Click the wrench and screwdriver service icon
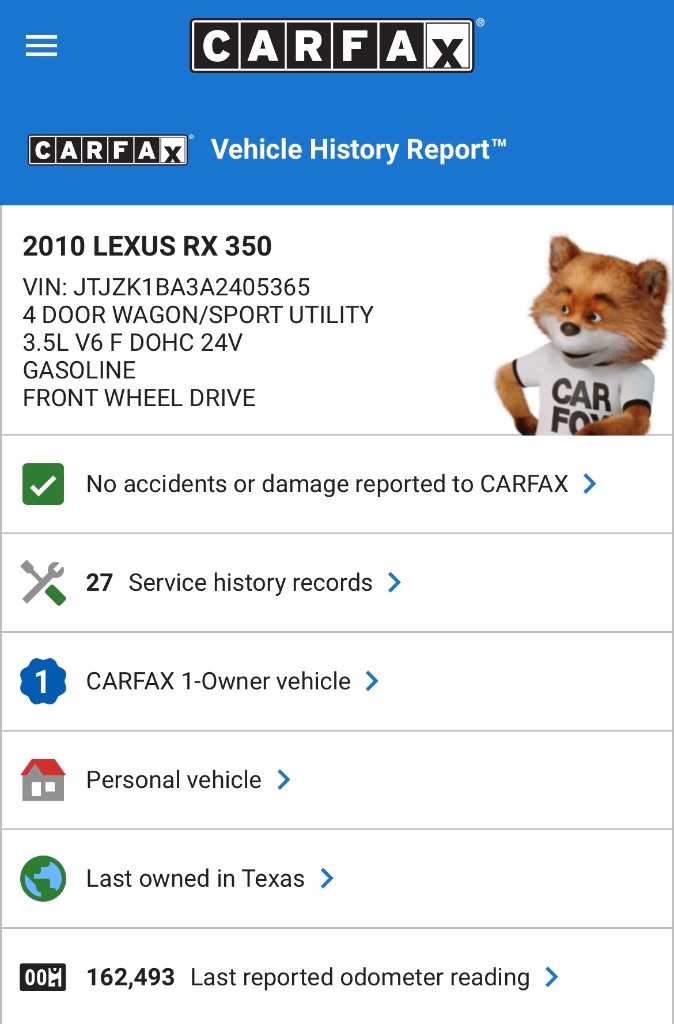The height and width of the screenshot is (1024, 674). point(43,583)
